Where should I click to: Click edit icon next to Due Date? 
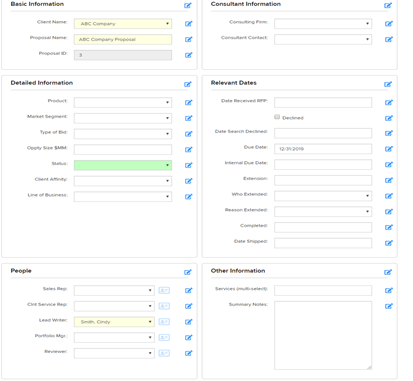pyautogui.click(x=389, y=149)
